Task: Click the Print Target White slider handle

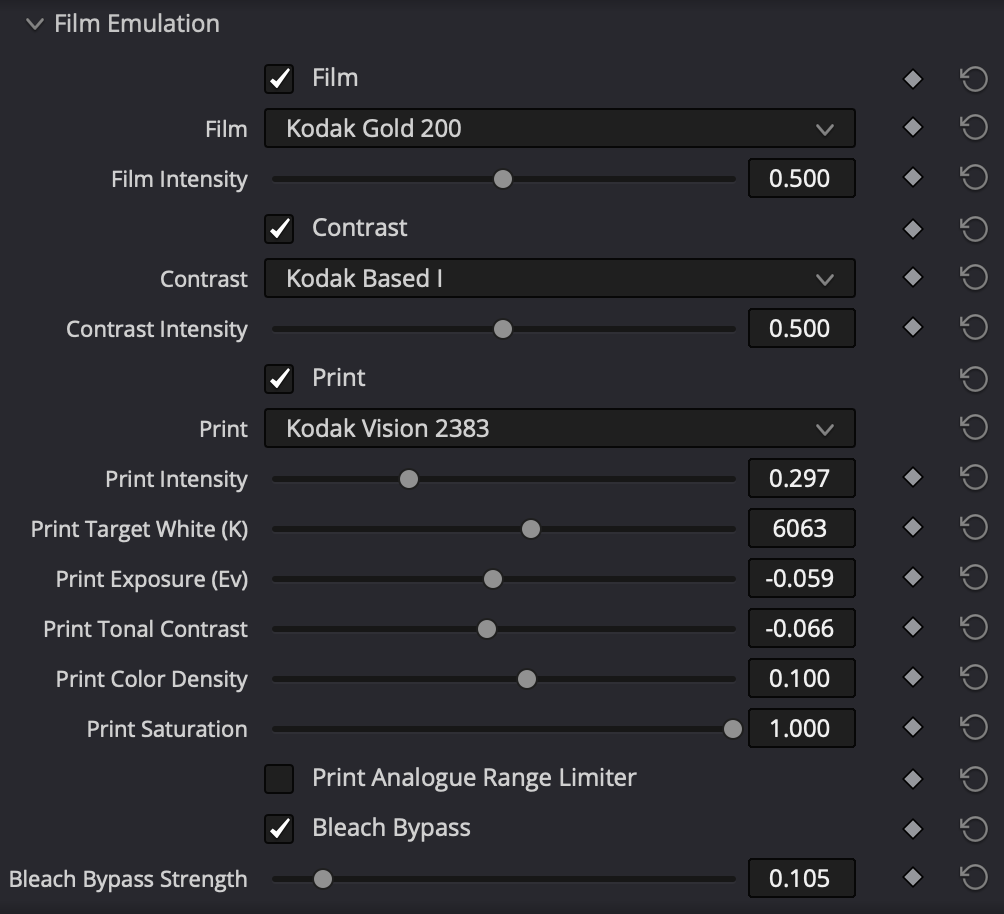Action: pos(531,529)
